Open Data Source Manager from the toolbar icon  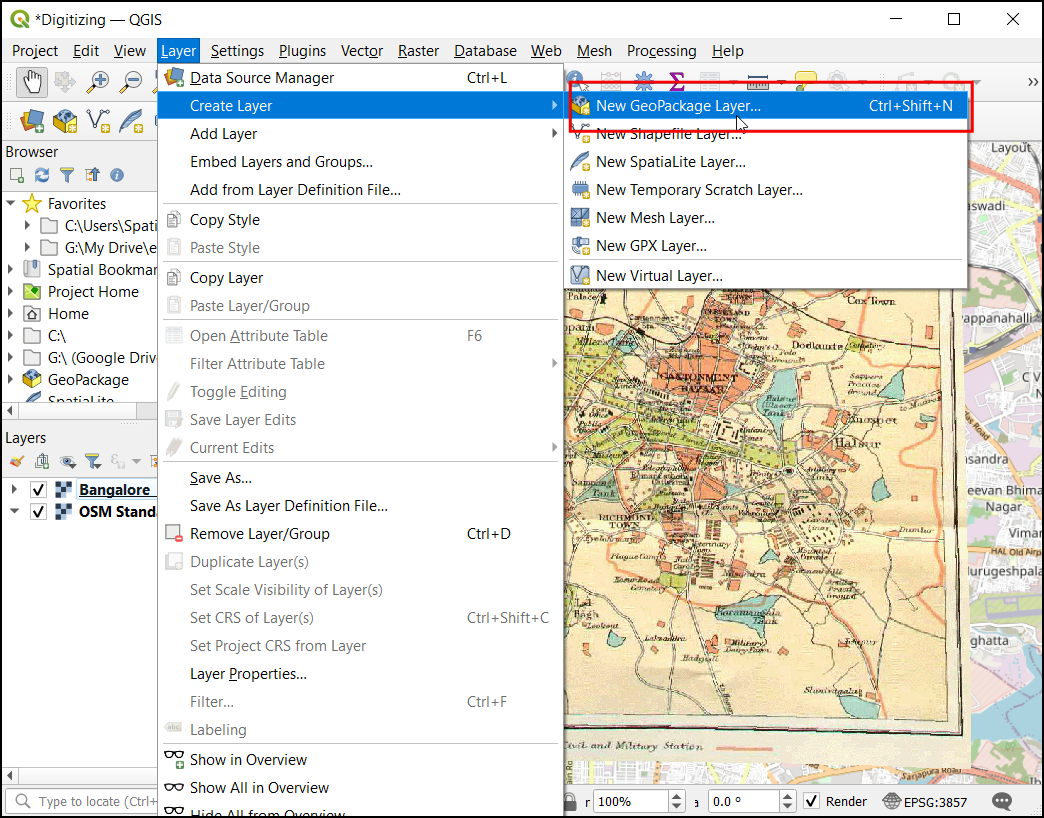(x=31, y=120)
